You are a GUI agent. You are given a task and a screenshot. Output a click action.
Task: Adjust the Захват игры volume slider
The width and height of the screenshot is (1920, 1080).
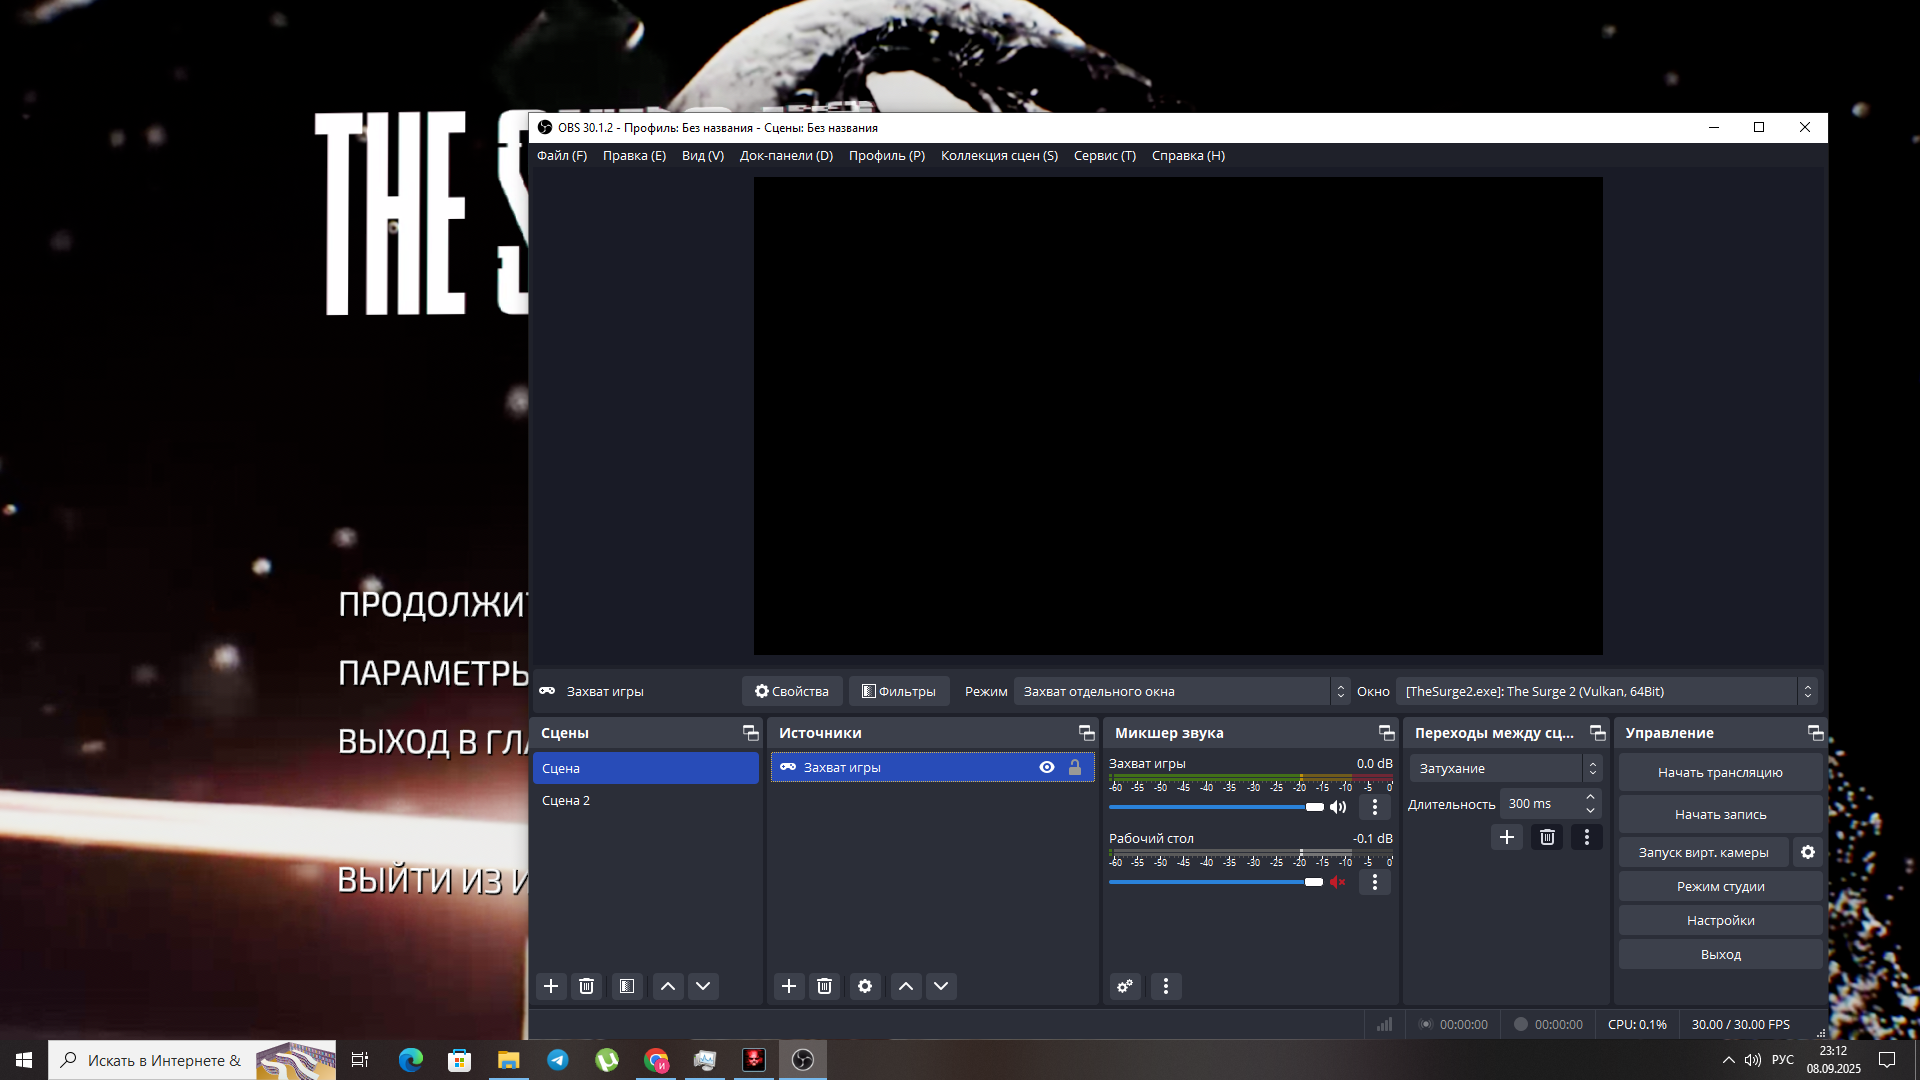pyautogui.click(x=1314, y=807)
